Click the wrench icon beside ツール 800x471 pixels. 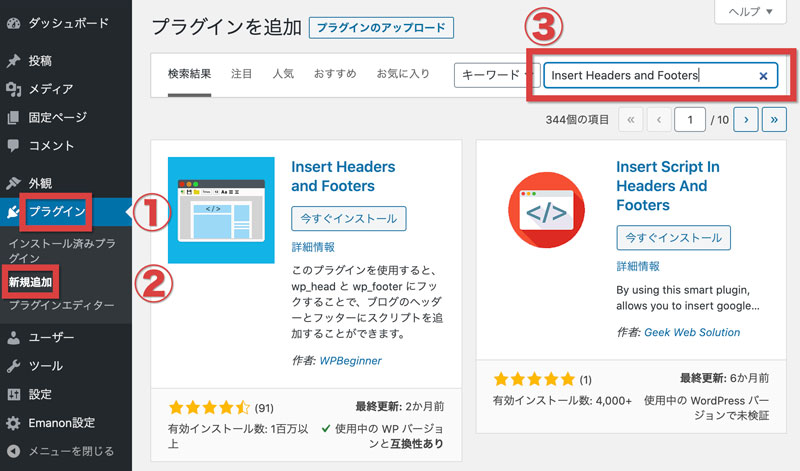(14, 366)
